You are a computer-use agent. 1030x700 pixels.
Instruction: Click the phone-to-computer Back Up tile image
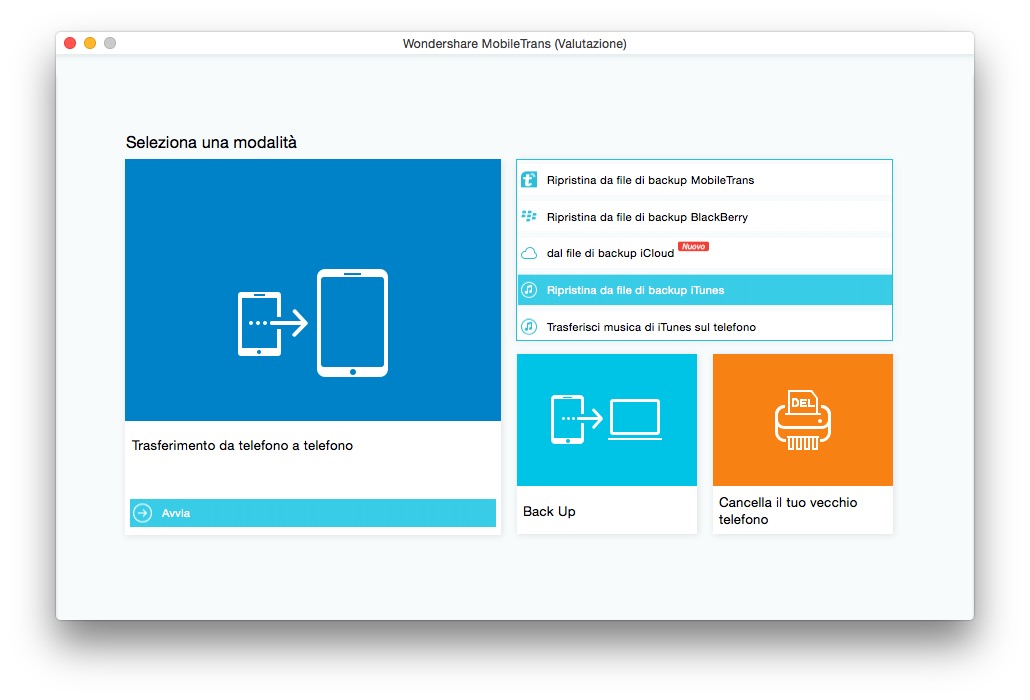[x=606, y=420]
